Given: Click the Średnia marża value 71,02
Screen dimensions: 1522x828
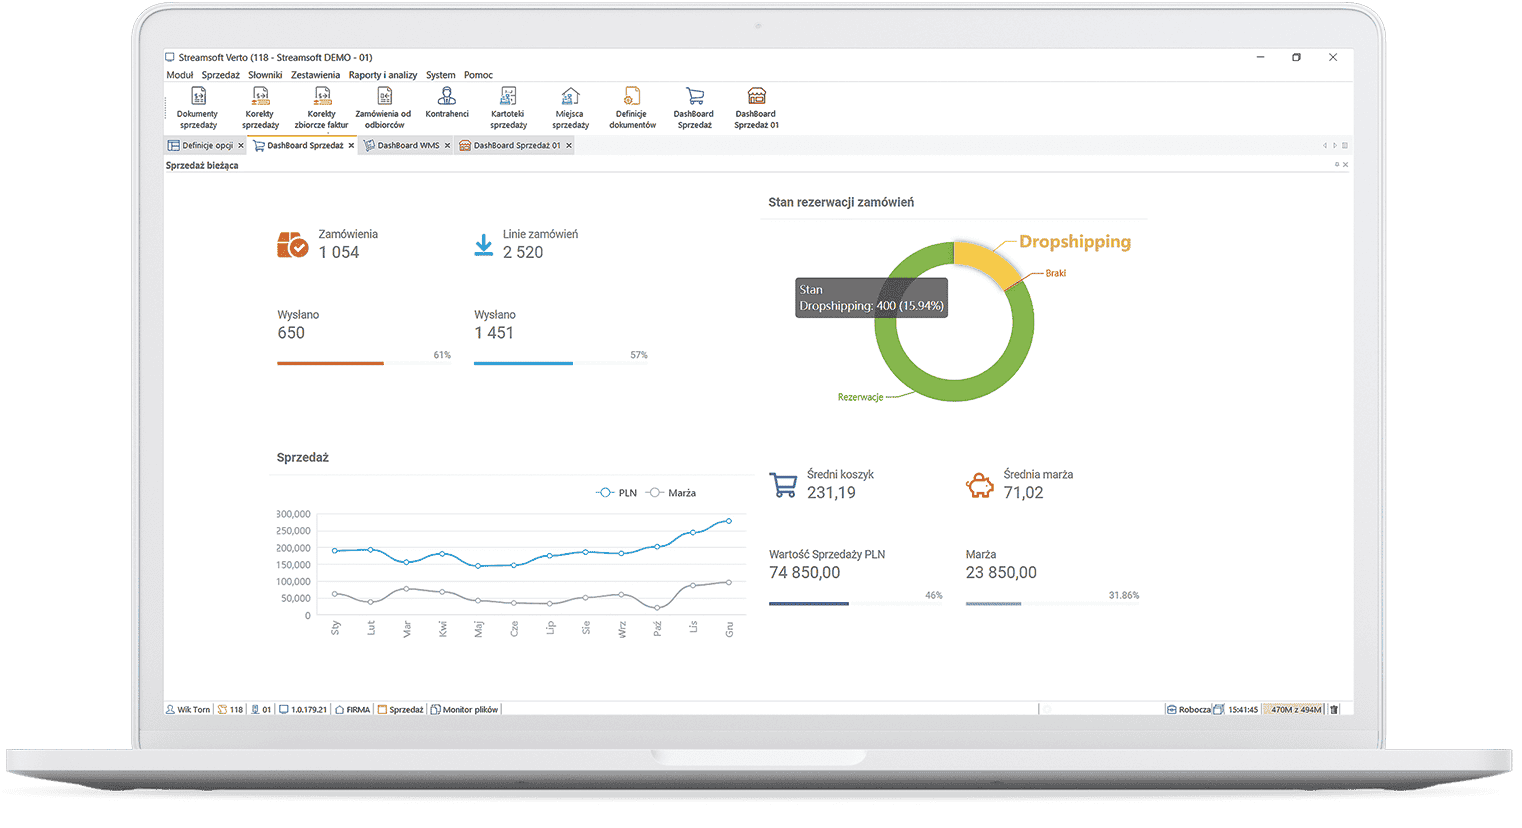Looking at the screenshot, I should (1023, 493).
